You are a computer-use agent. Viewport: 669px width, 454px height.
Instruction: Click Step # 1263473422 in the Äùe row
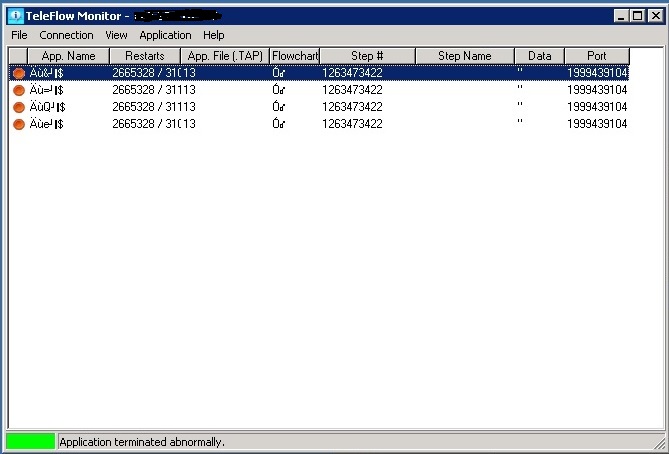(x=352, y=124)
